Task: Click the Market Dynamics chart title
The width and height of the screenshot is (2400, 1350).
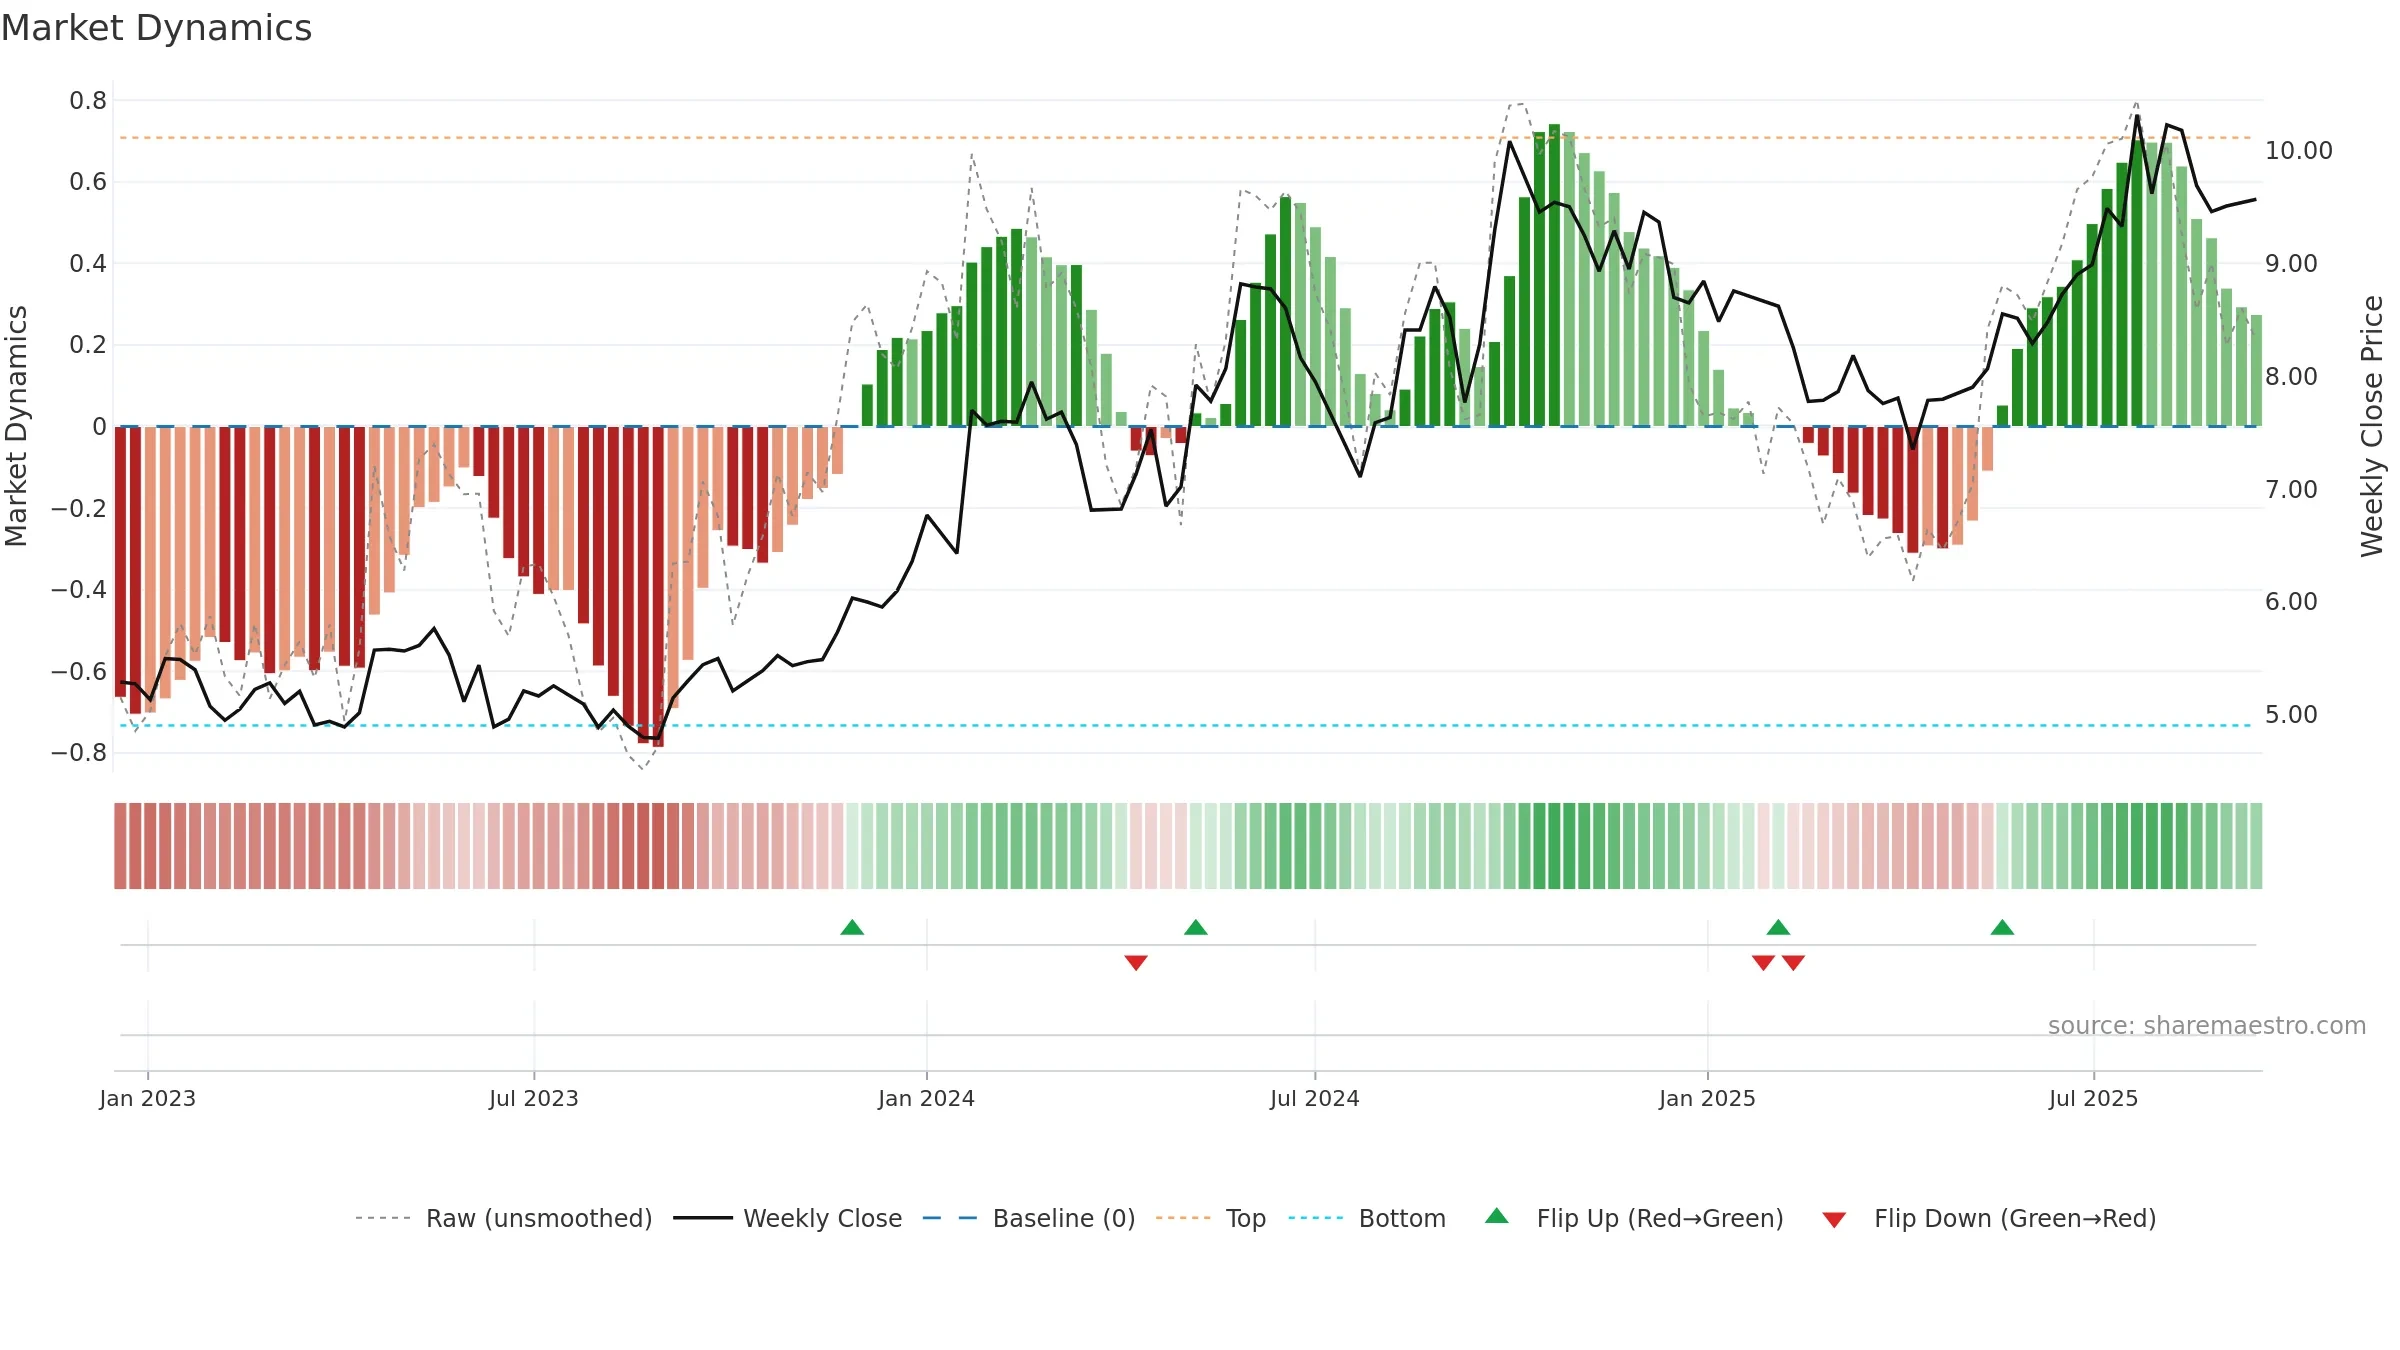Action: click(156, 28)
